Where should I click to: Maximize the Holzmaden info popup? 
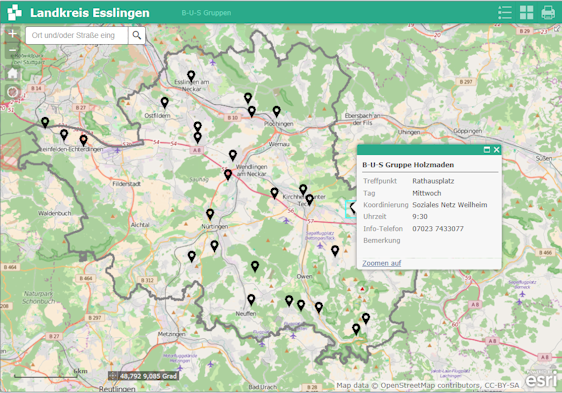pos(487,150)
